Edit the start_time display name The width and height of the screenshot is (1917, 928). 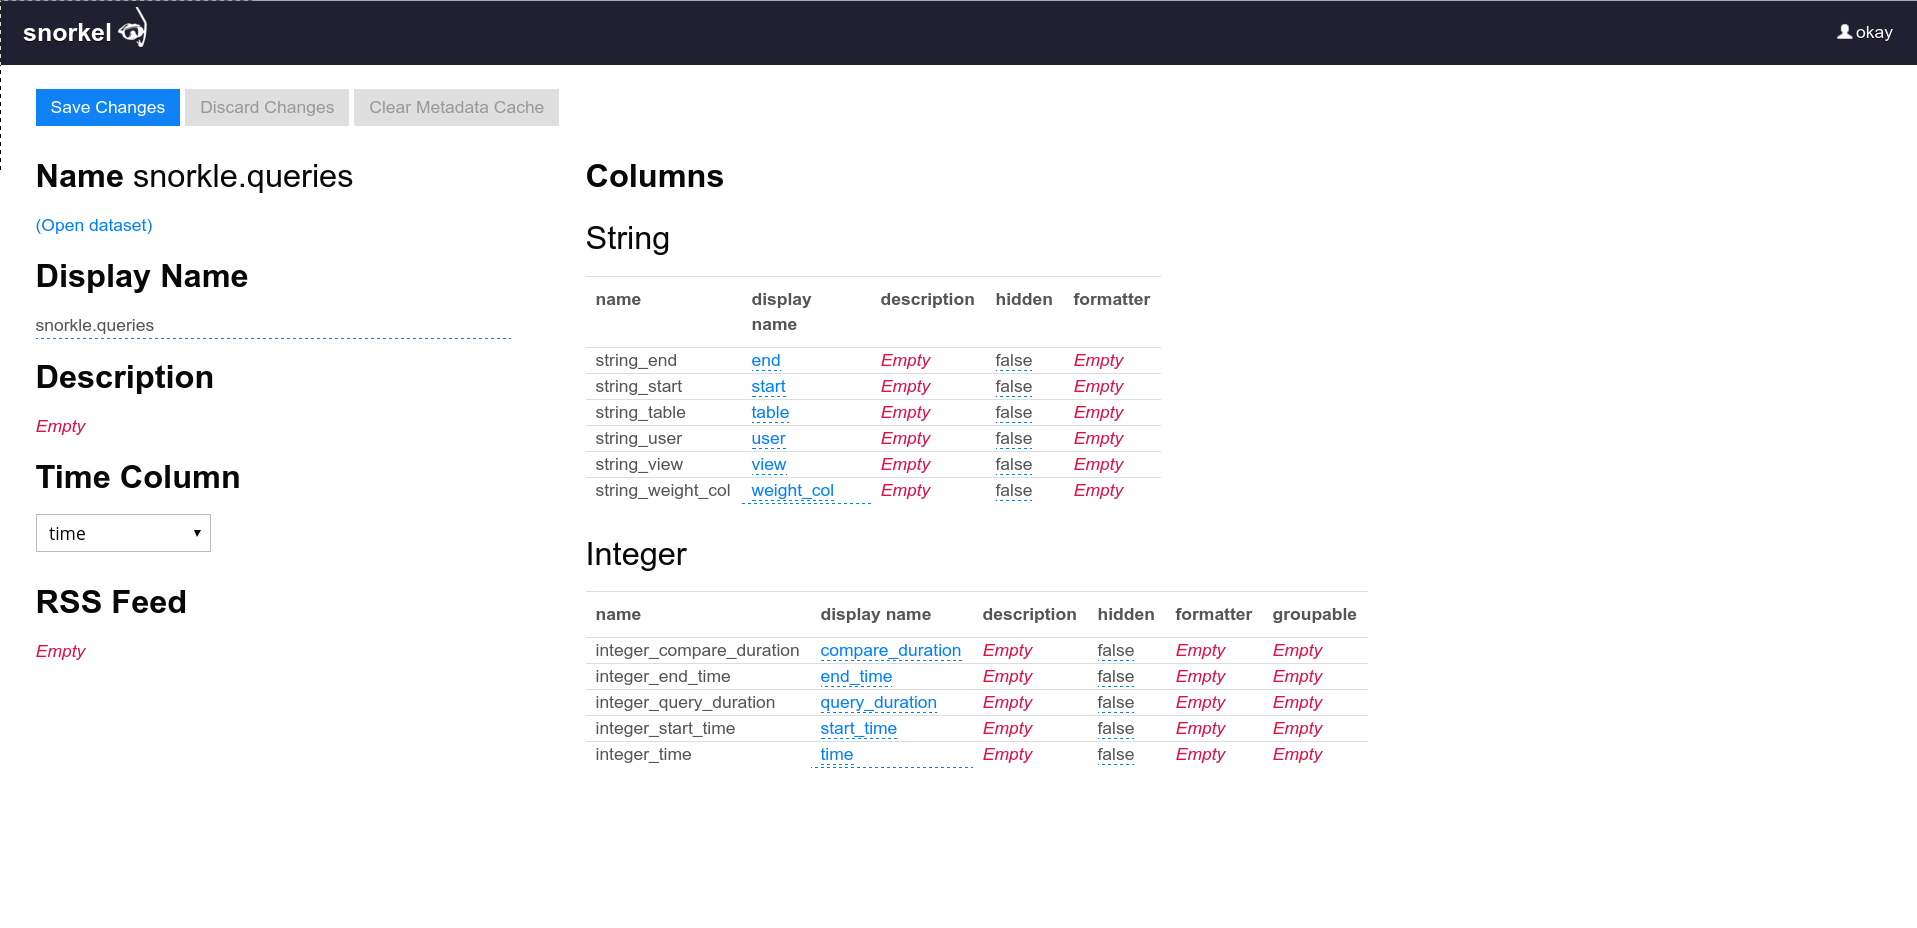(858, 728)
